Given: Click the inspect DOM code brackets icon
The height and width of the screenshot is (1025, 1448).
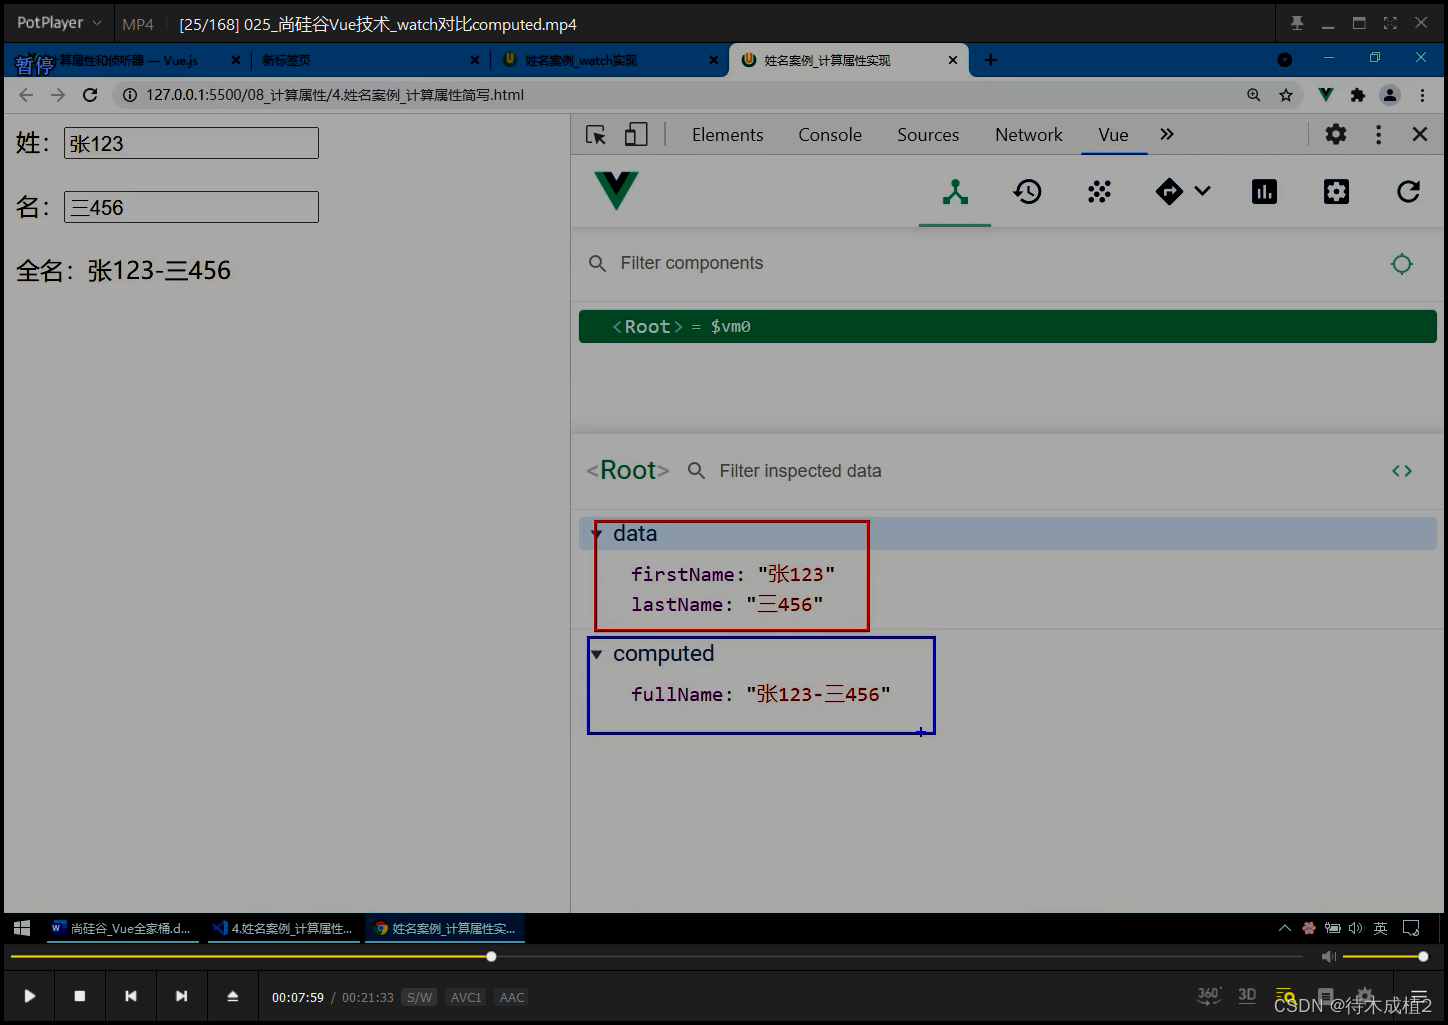Looking at the screenshot, I should (1402, 471).
